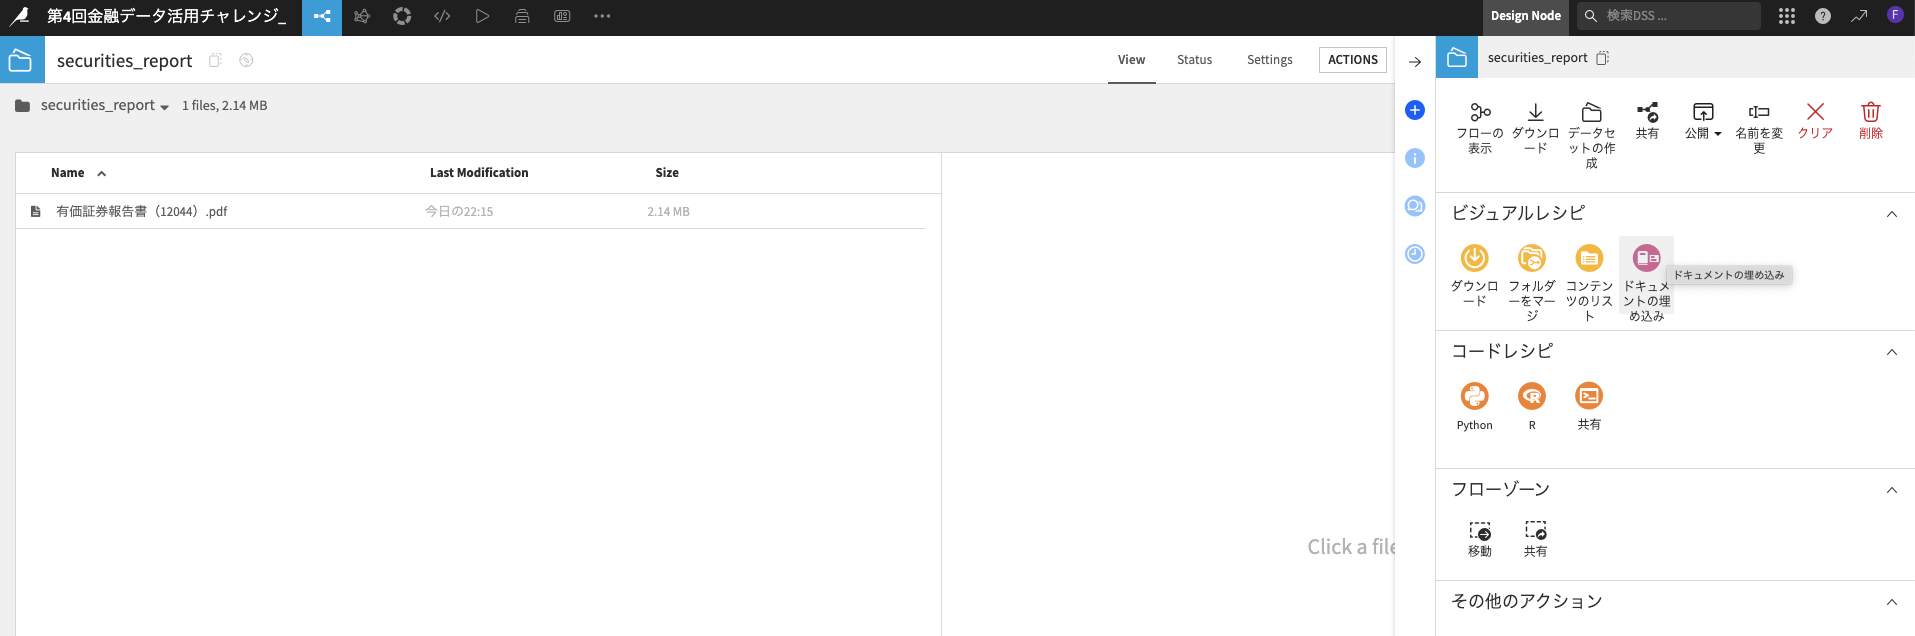This screenshot has height=636, width=1915.
Task: Open the timeline clock icon in sidebar
Action: click(1415, 254)
